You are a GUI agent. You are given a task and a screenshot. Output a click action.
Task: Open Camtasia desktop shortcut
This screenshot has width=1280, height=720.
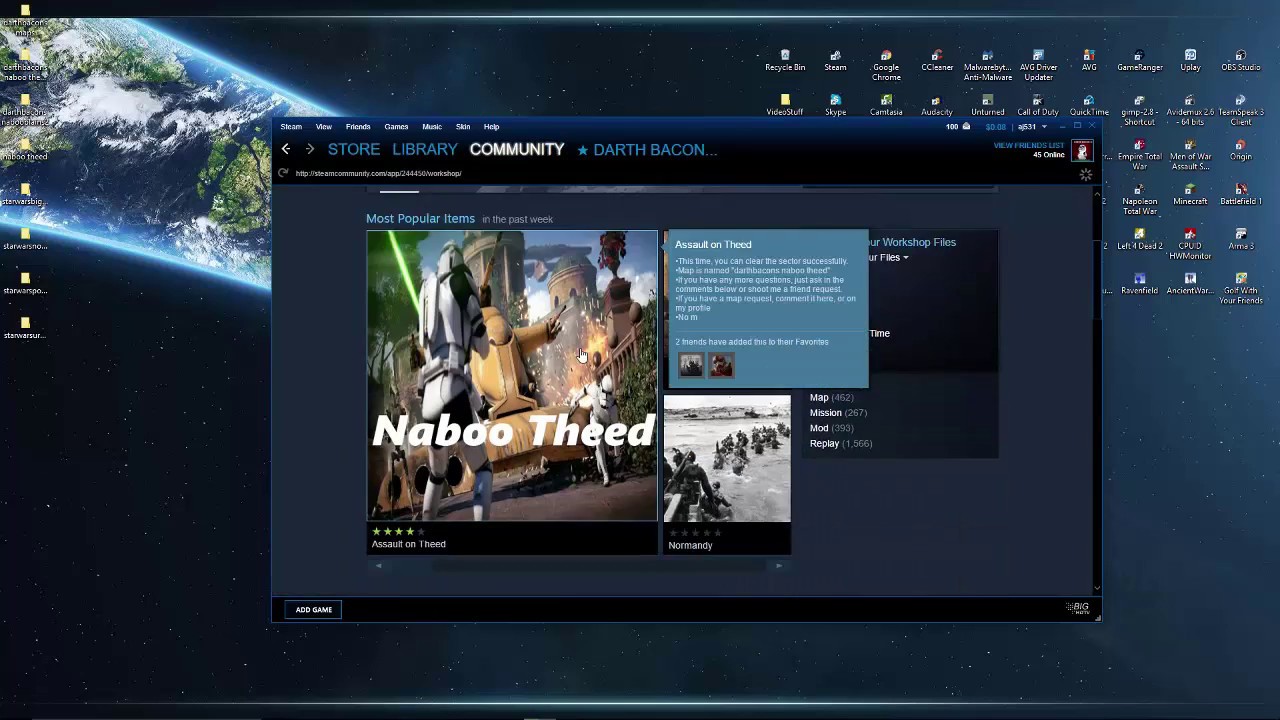click(x=886, y=105)
